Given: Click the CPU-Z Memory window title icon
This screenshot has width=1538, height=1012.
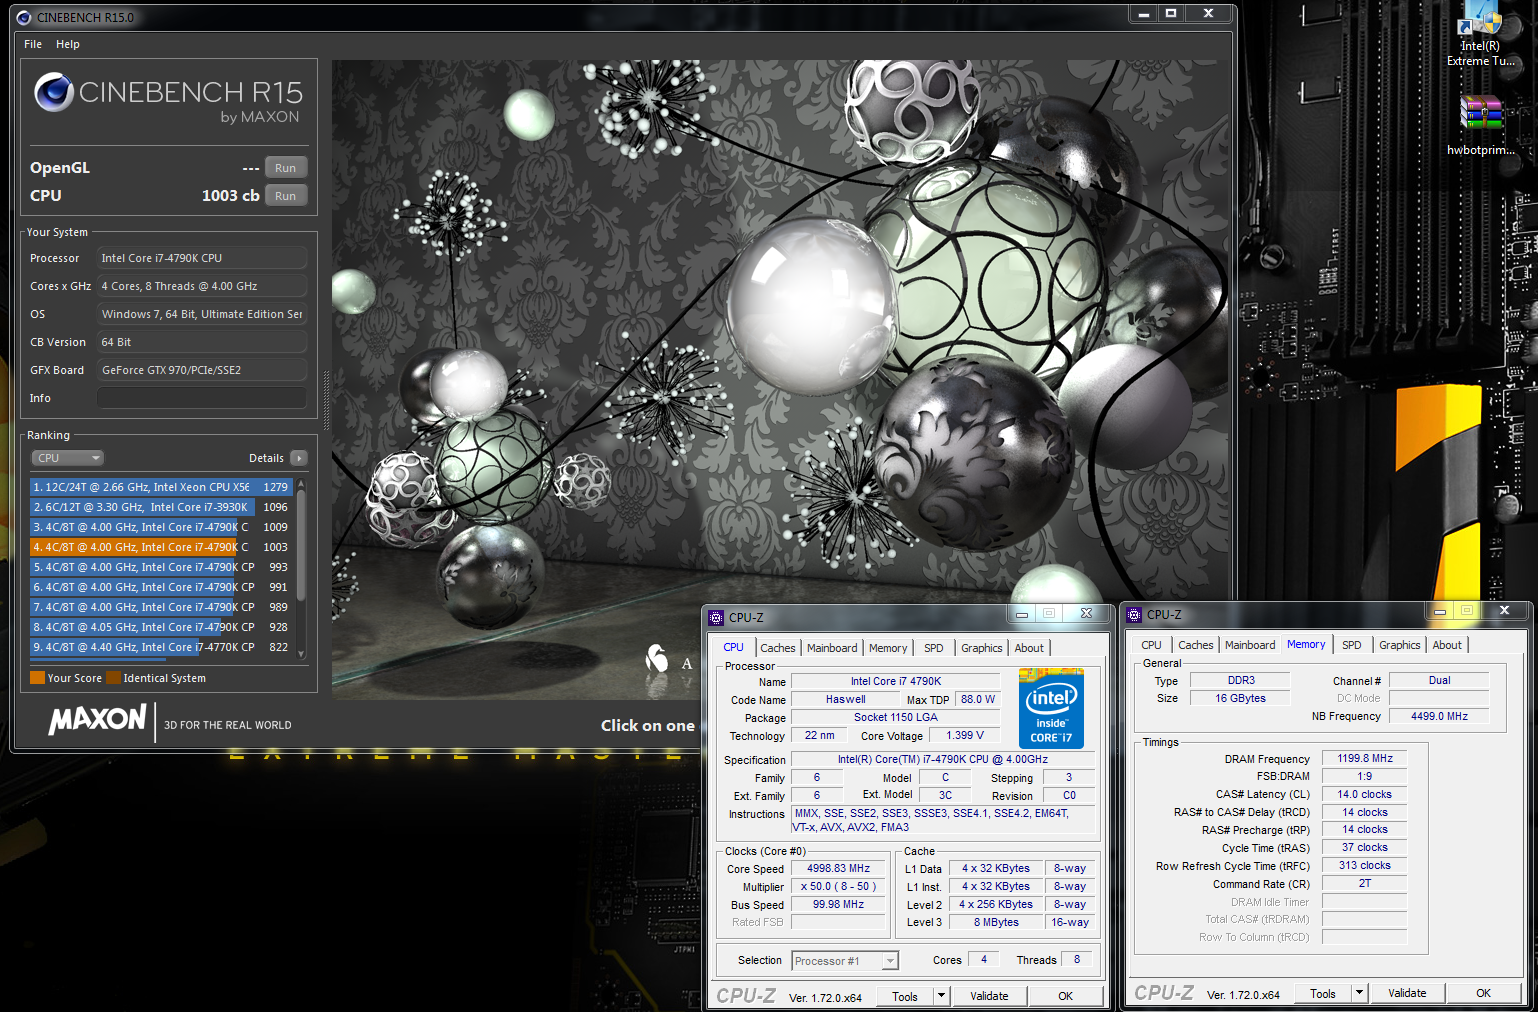Looking at the screenshot, I should point(1134,614).
